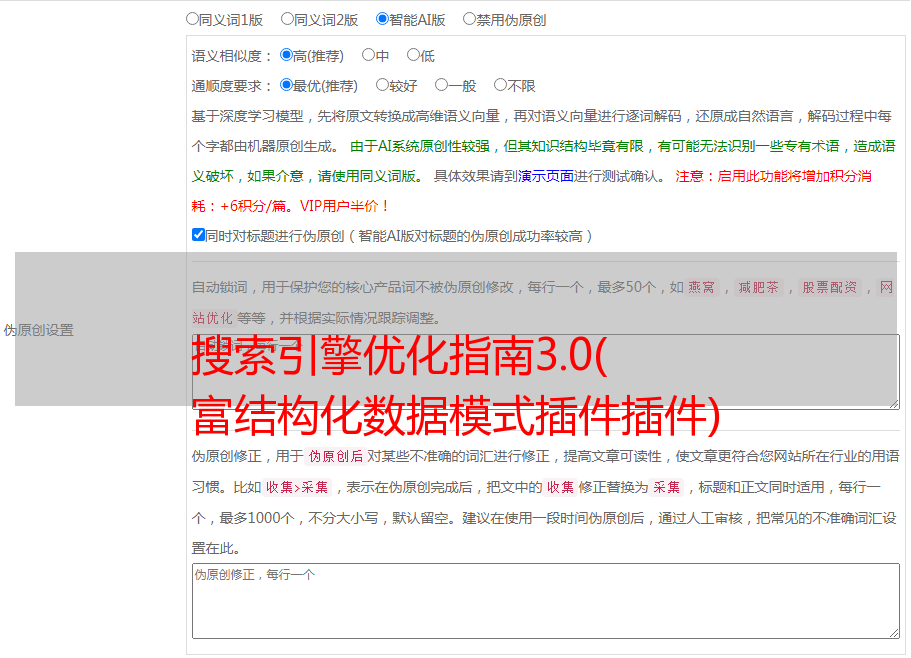Screen dimensions: 911x658
Task: Select 禁用伪原创 to disable rewriting
Action: [469, 19]
